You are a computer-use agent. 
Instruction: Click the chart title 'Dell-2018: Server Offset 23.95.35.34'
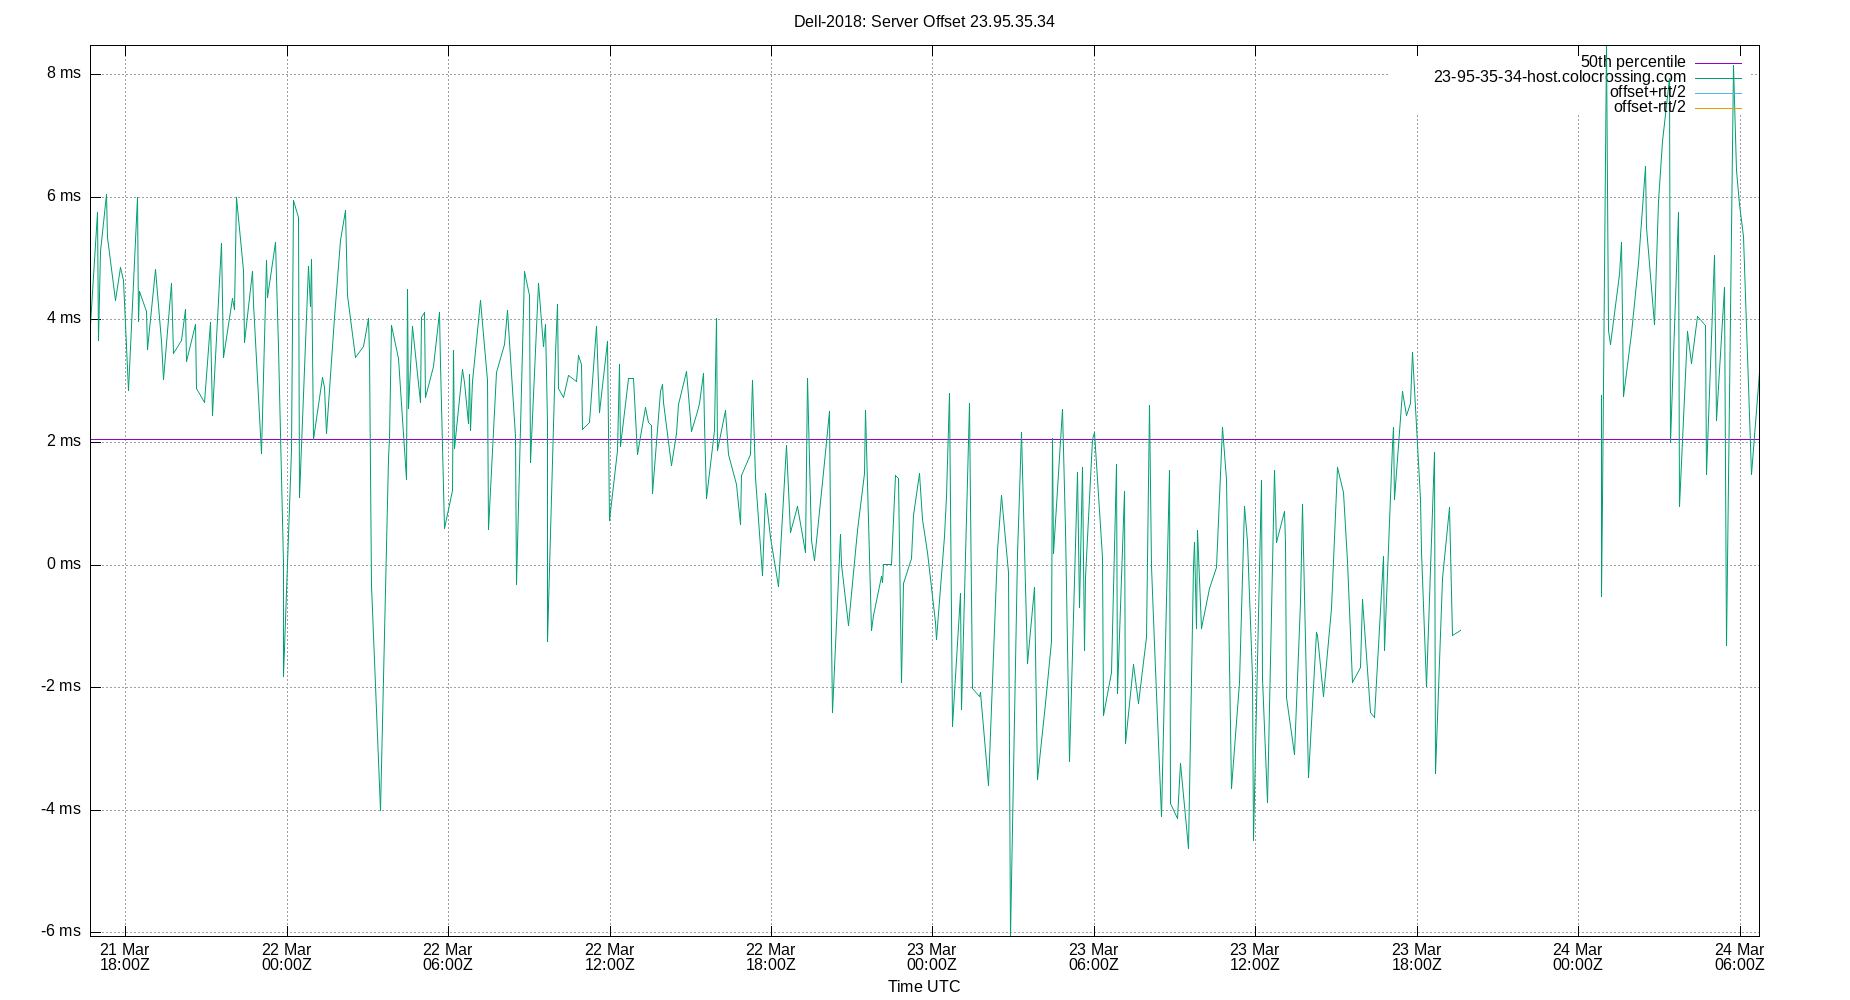coord(923,21)
